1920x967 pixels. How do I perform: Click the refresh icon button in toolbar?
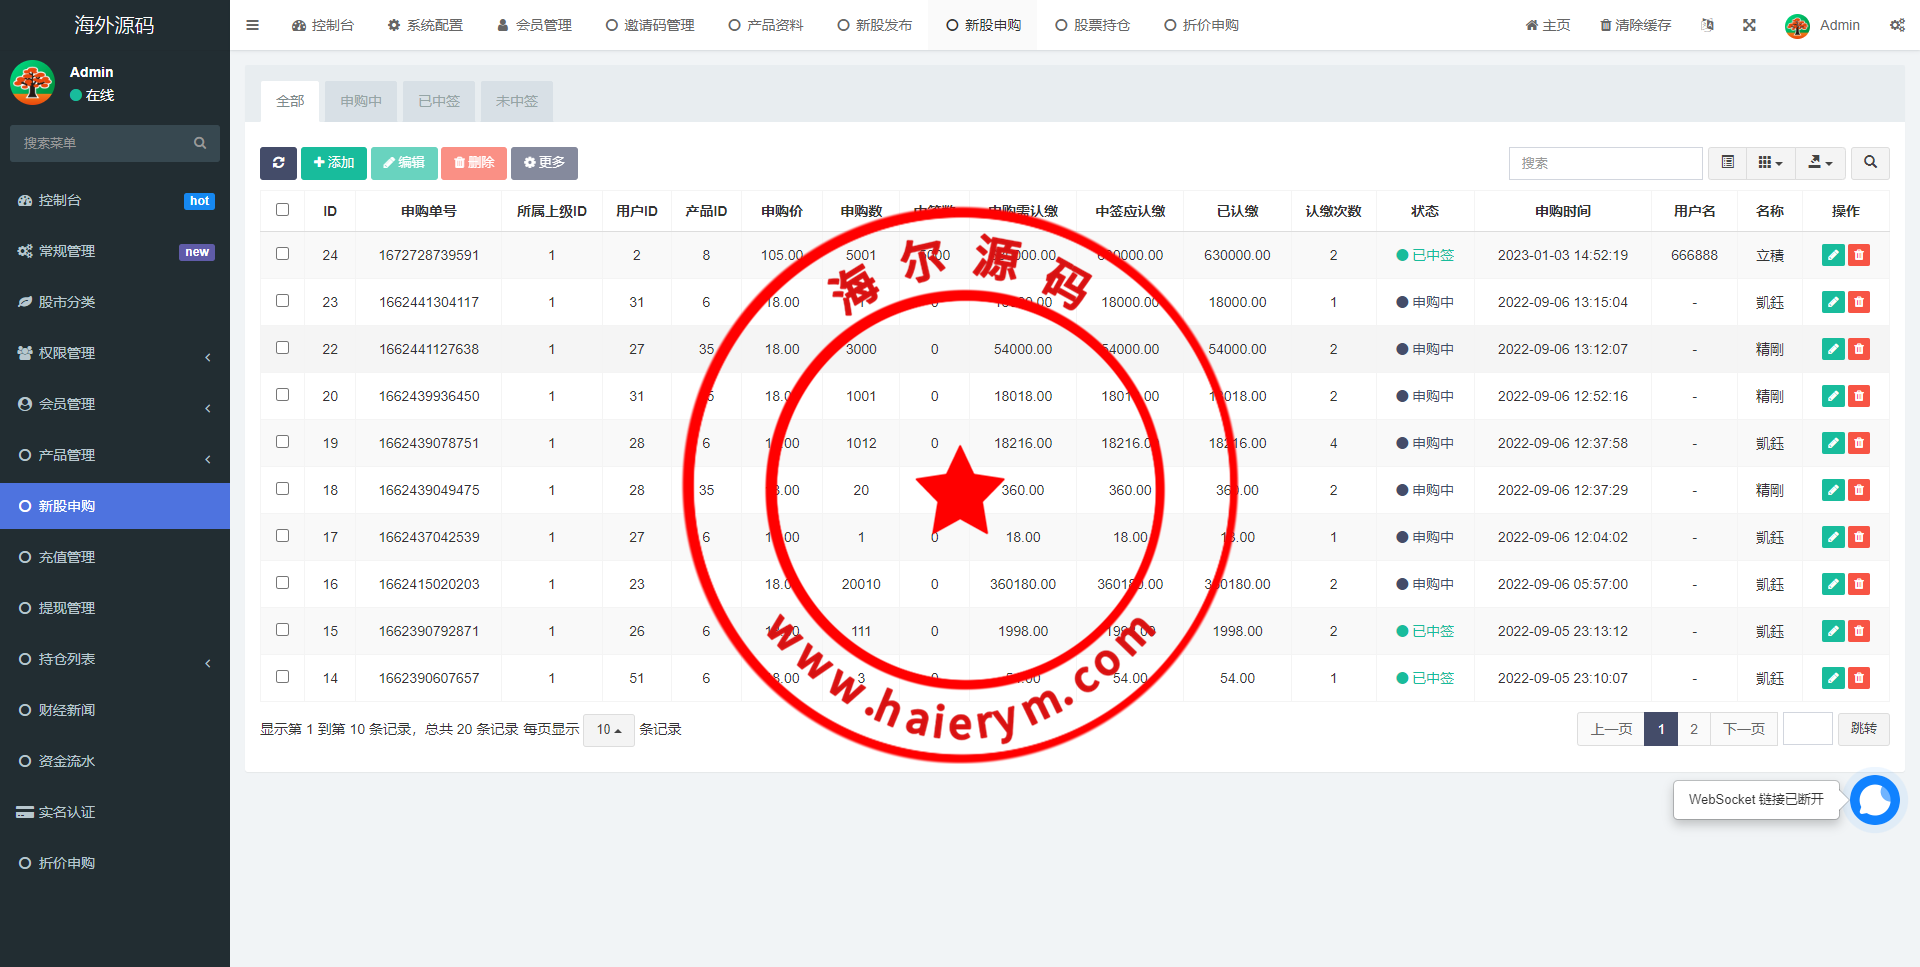(x=278, y=163)
